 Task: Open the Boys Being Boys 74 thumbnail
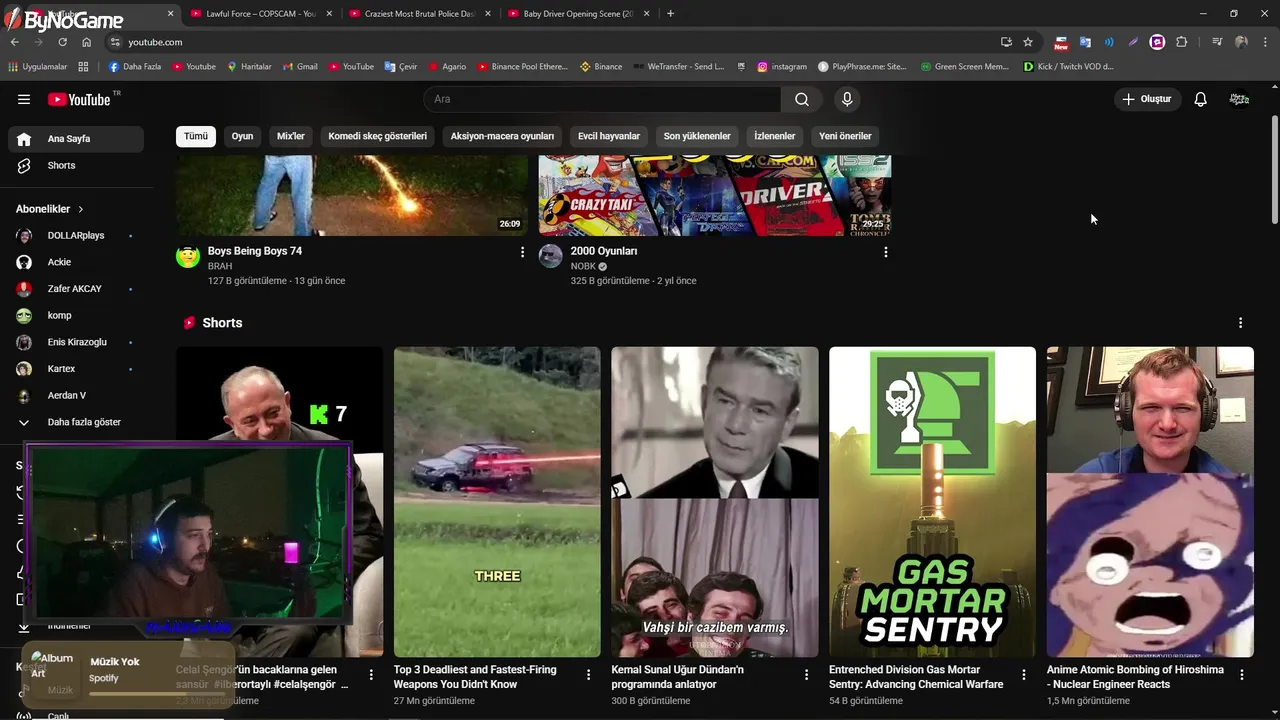352,195
